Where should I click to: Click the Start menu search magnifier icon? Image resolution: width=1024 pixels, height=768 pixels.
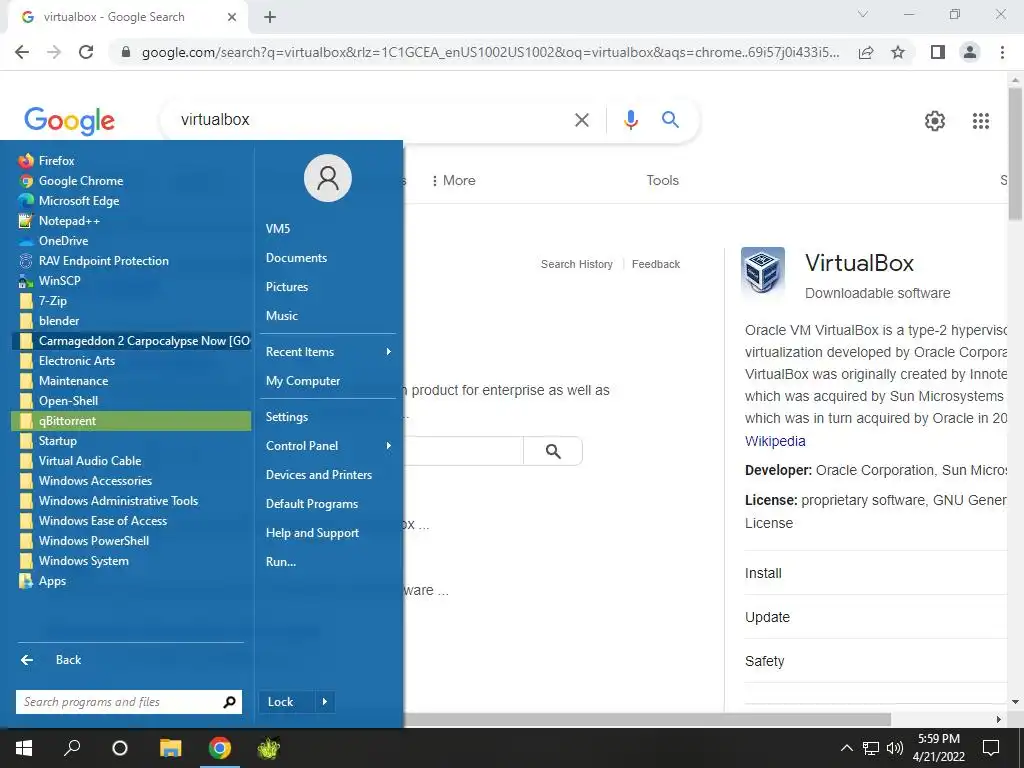(229, 702)
